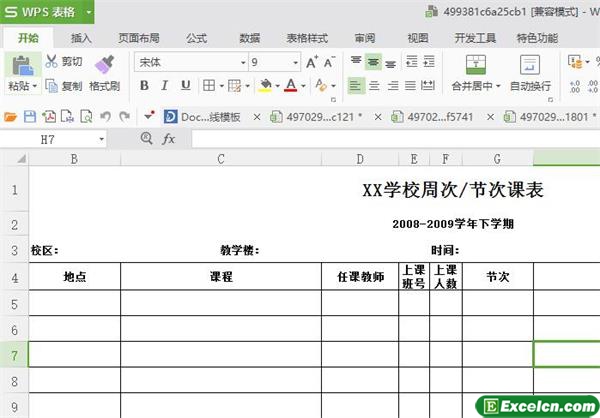The image size is (600, 418).
Task: Click the zoom magnifier beside fx
Action: pos(147,139)
